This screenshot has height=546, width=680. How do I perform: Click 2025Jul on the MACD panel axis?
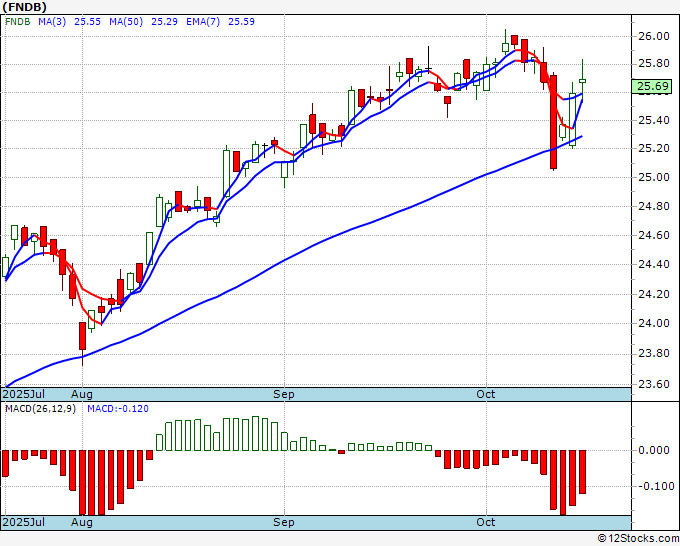point(24,522)
